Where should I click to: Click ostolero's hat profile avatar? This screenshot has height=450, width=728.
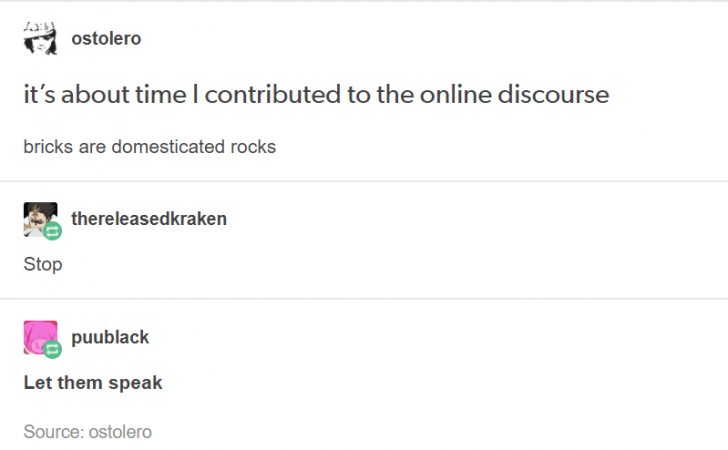40,39
